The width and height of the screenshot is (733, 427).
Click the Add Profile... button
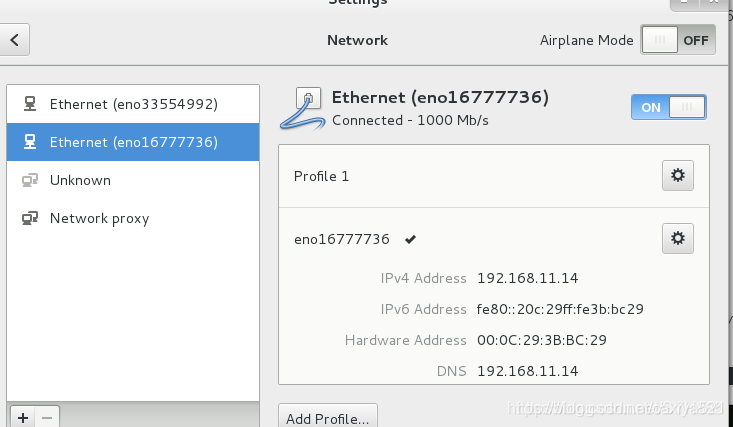coord(328,418)
